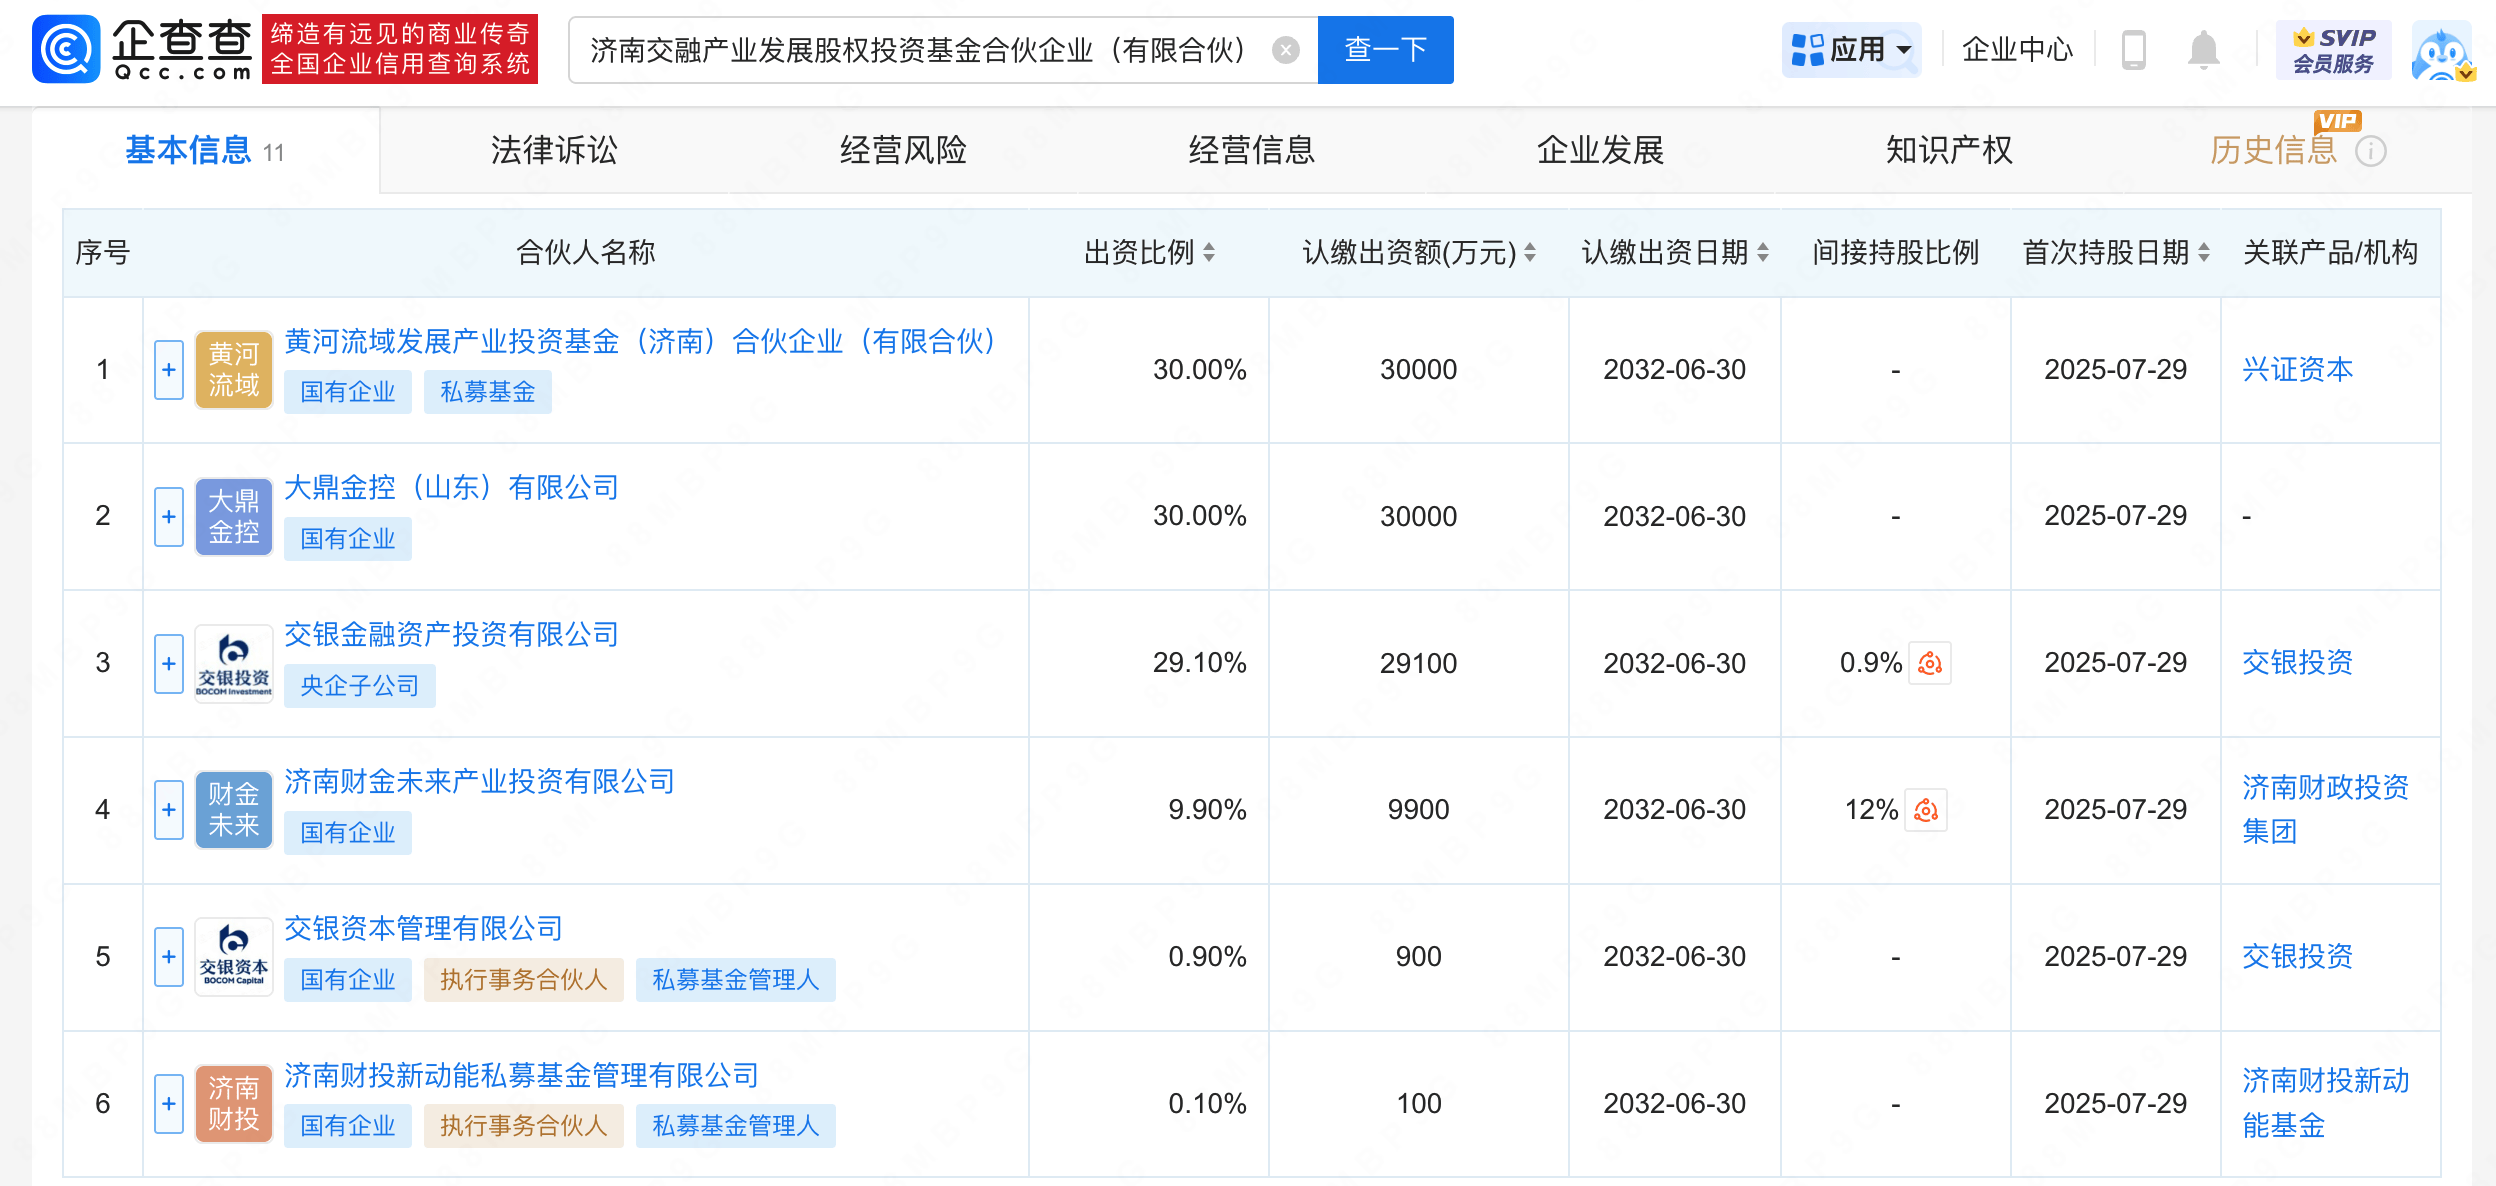Click 执行事务合伙人 tag under 交银资本管理
This screenshot has width=2496, height=1186.
(524, 980)
